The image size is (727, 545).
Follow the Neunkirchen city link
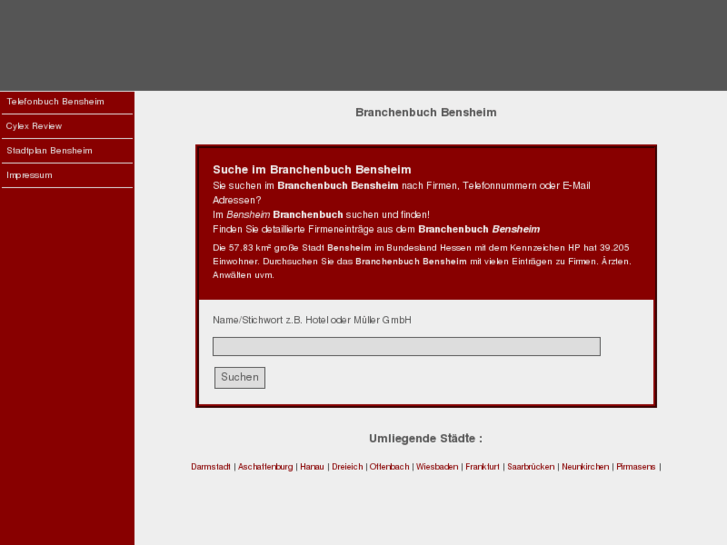coord(585,467)
